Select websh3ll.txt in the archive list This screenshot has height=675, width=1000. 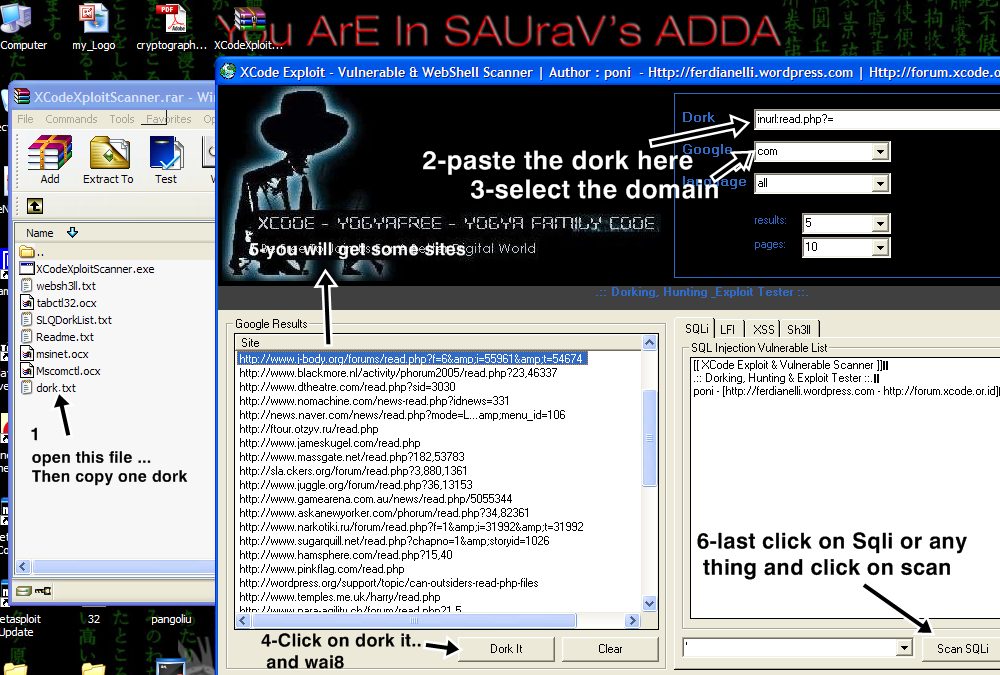click(x=58, y=286)
